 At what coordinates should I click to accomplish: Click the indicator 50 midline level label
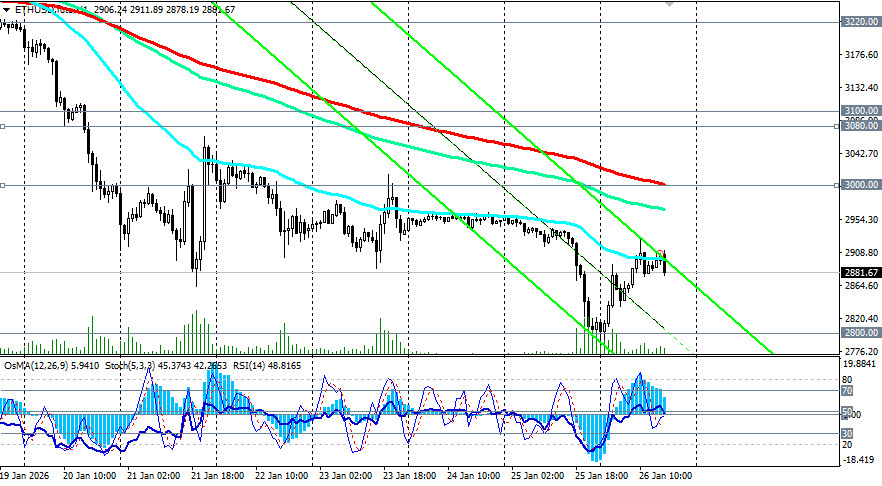point(845,412)
